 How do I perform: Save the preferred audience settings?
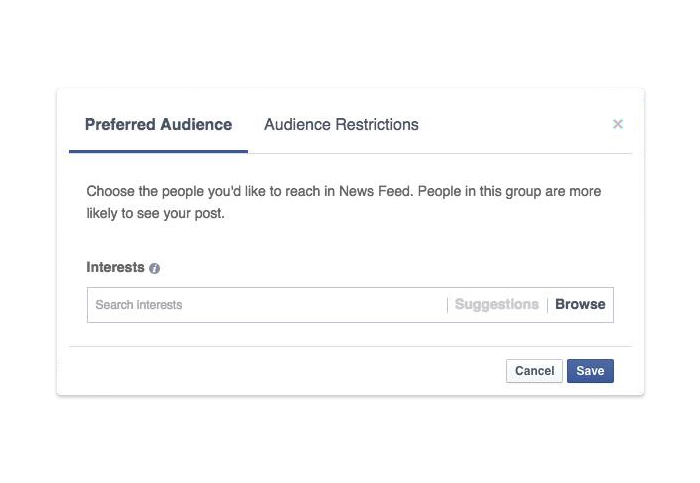coord(590,371)
